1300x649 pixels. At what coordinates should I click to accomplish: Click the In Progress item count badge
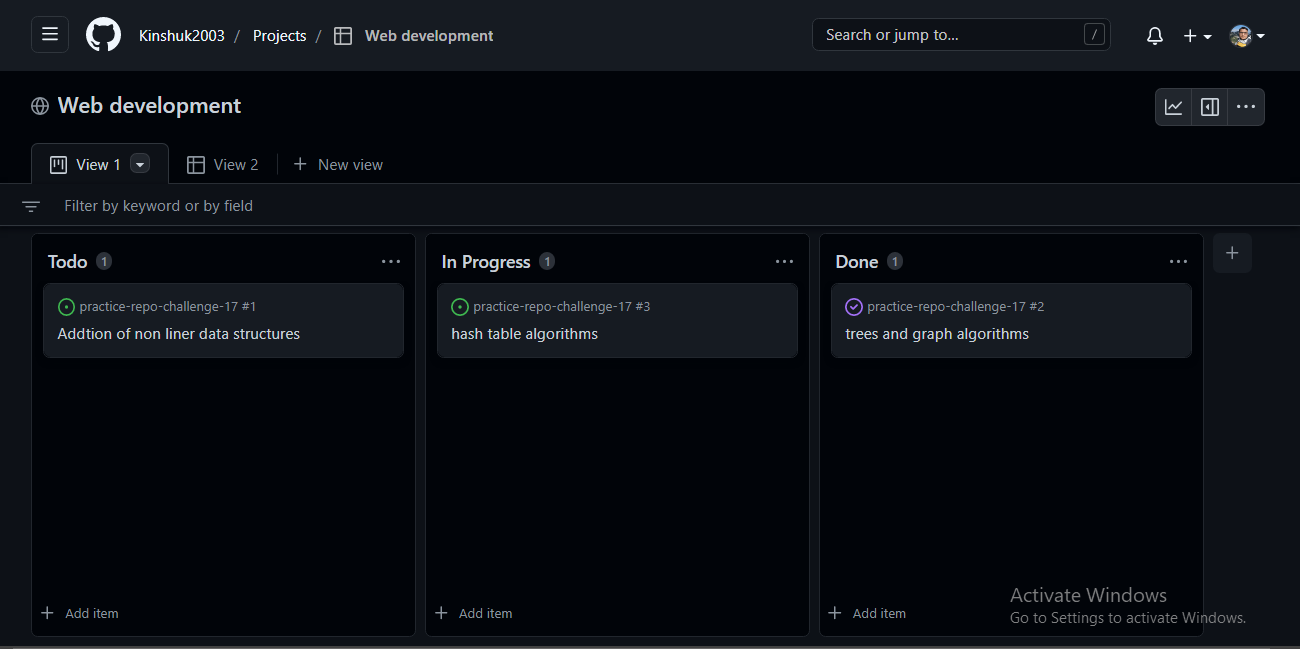point(547,261)
